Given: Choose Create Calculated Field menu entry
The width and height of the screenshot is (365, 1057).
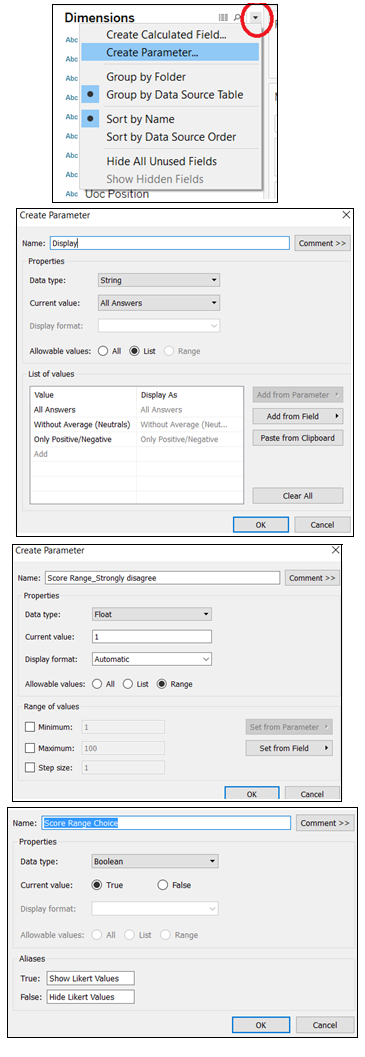Looking at the screenshot, I should point(166,34).
